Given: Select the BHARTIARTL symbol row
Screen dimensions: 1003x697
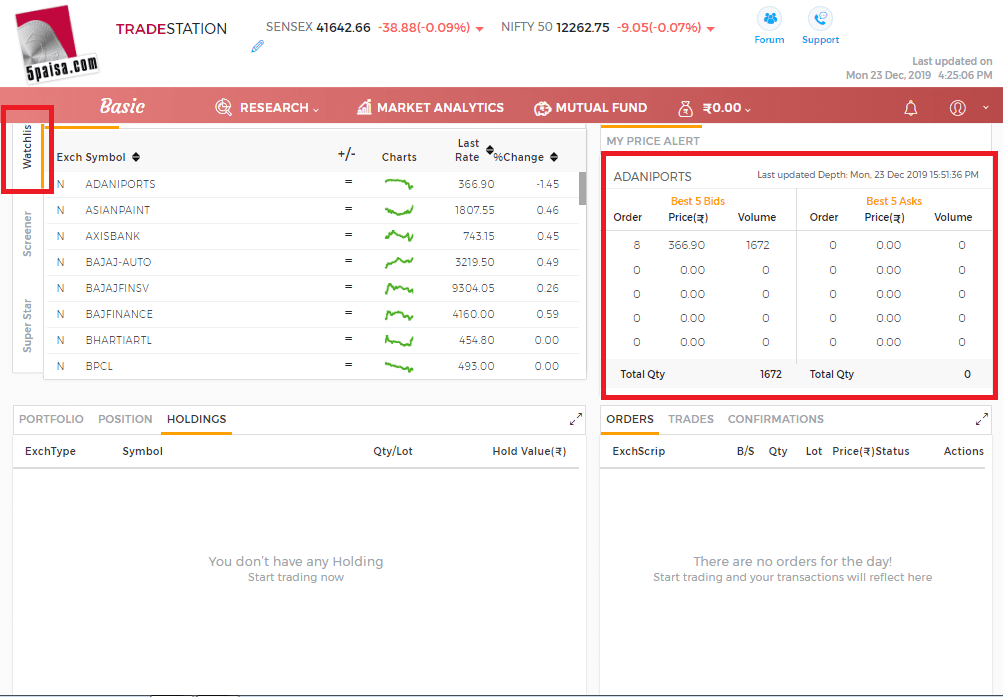Looking at the screenshot, I should 312,340.
